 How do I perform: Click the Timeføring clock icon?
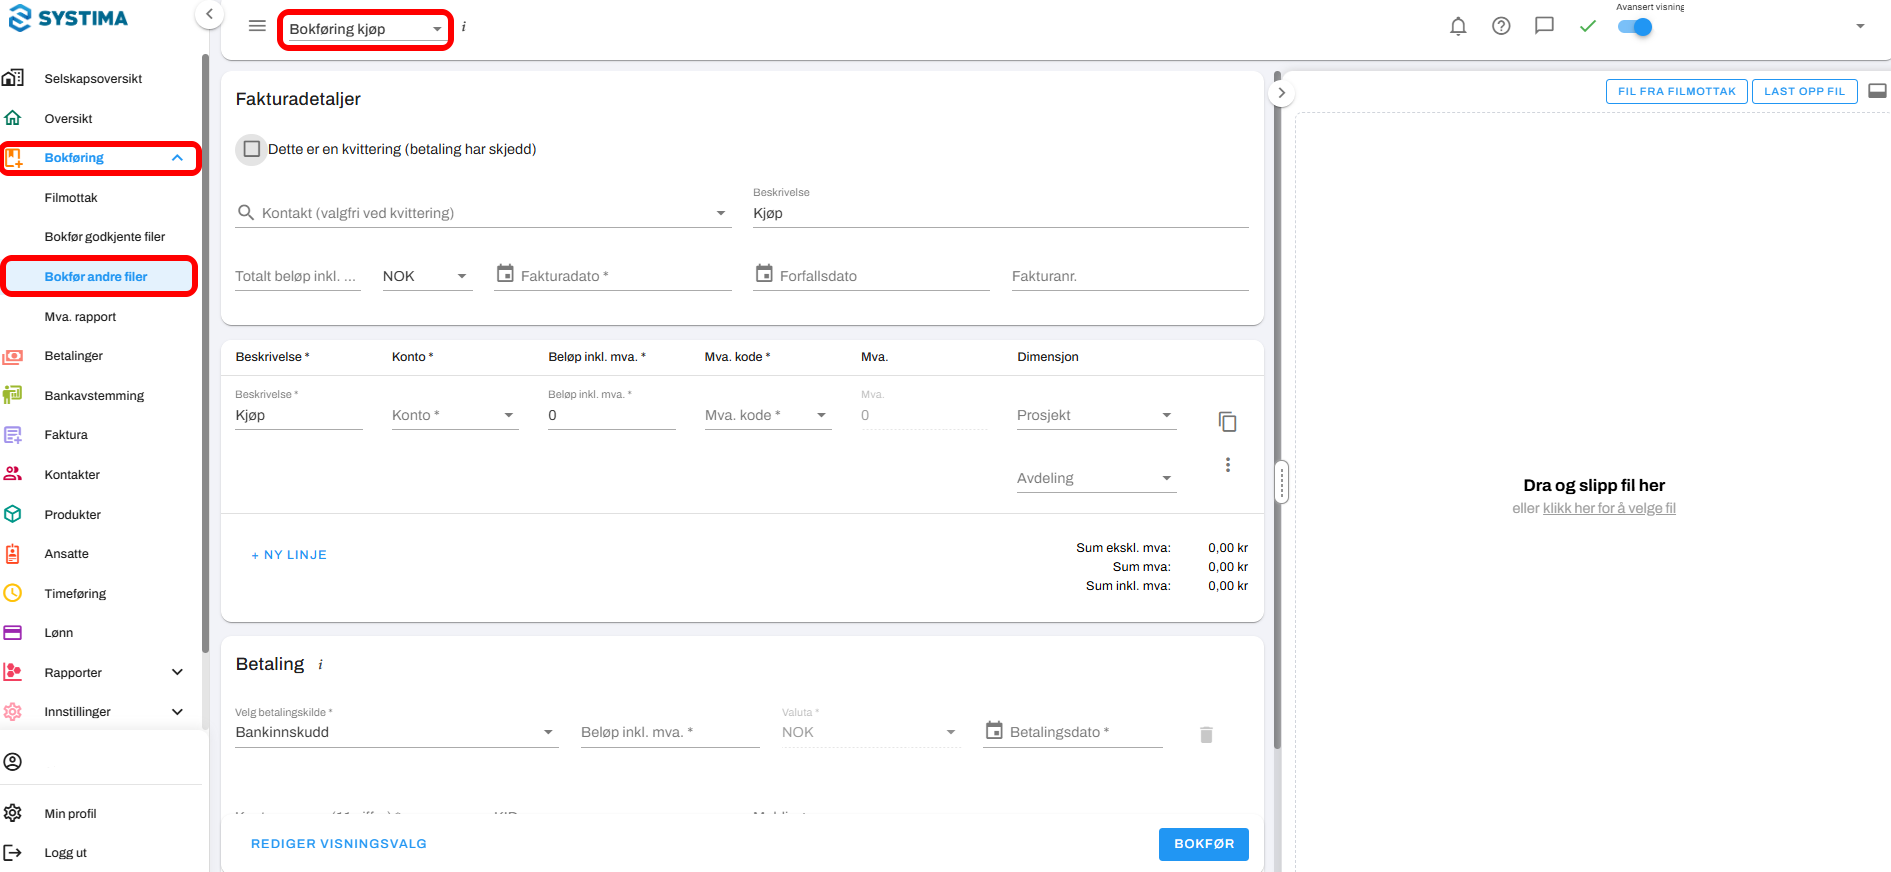click(13, 593)
